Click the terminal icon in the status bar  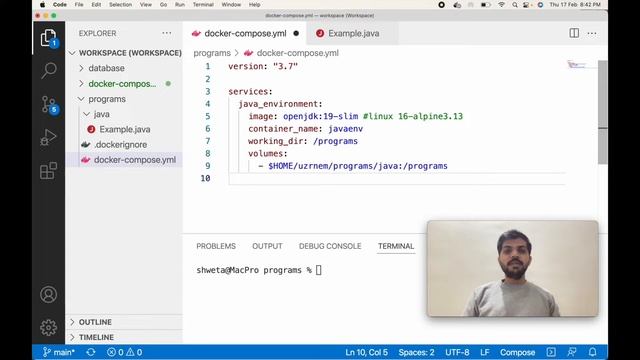coord(551,352)
